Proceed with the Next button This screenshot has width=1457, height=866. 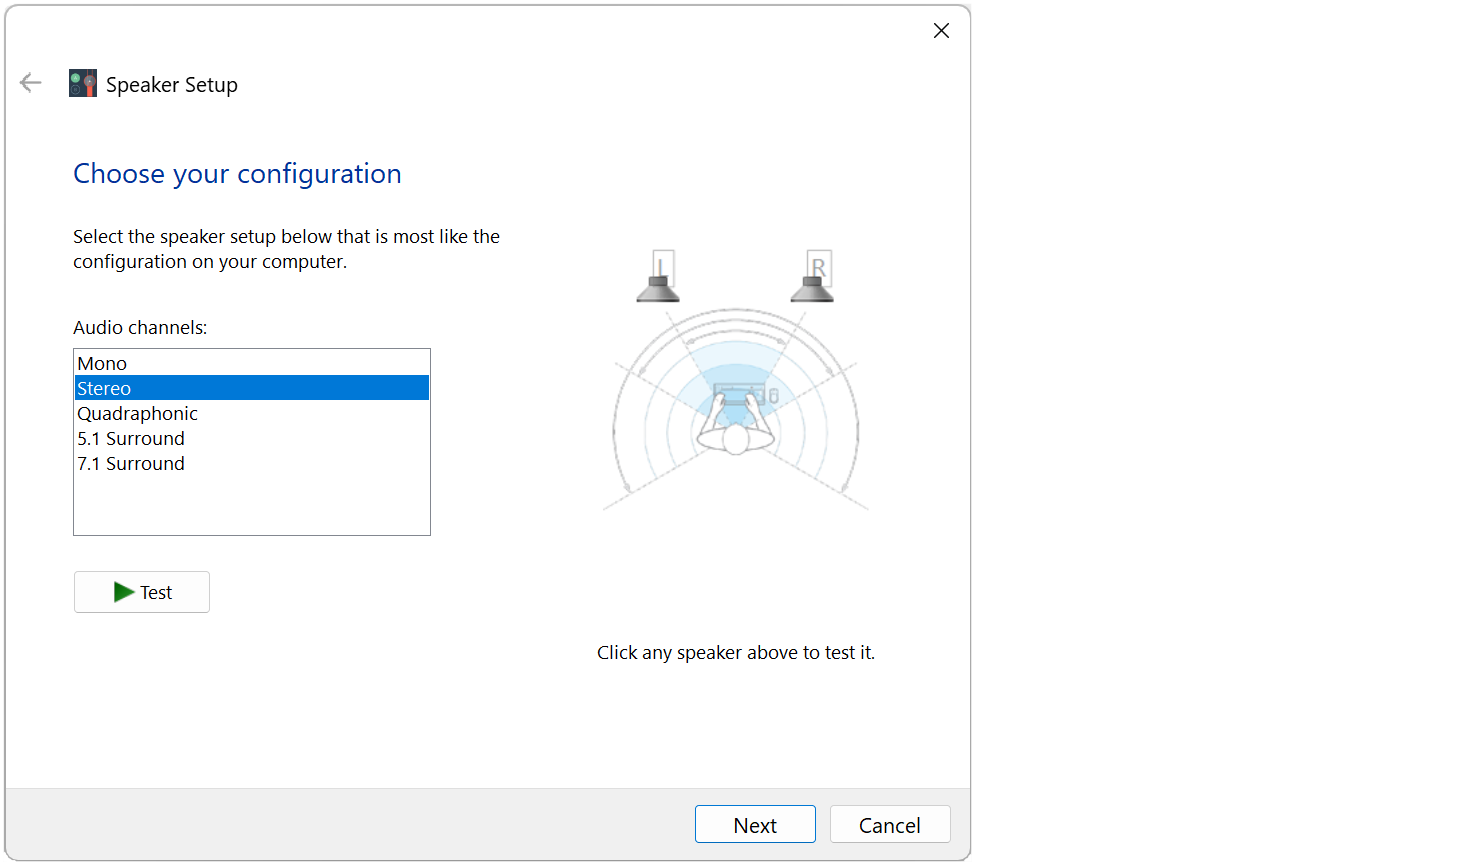755,825
